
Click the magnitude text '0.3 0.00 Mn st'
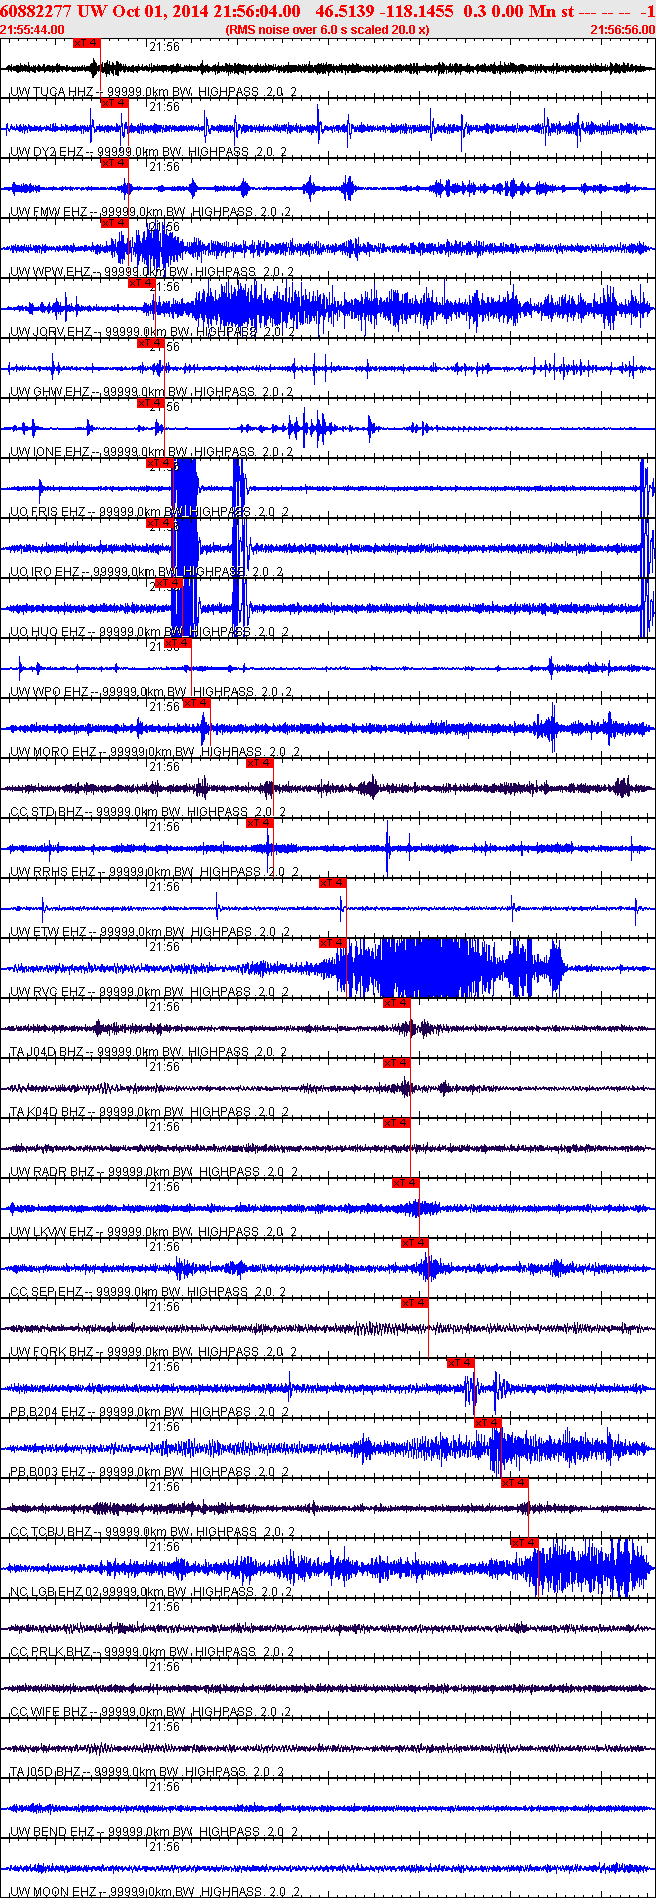click(x=519, y=11)
